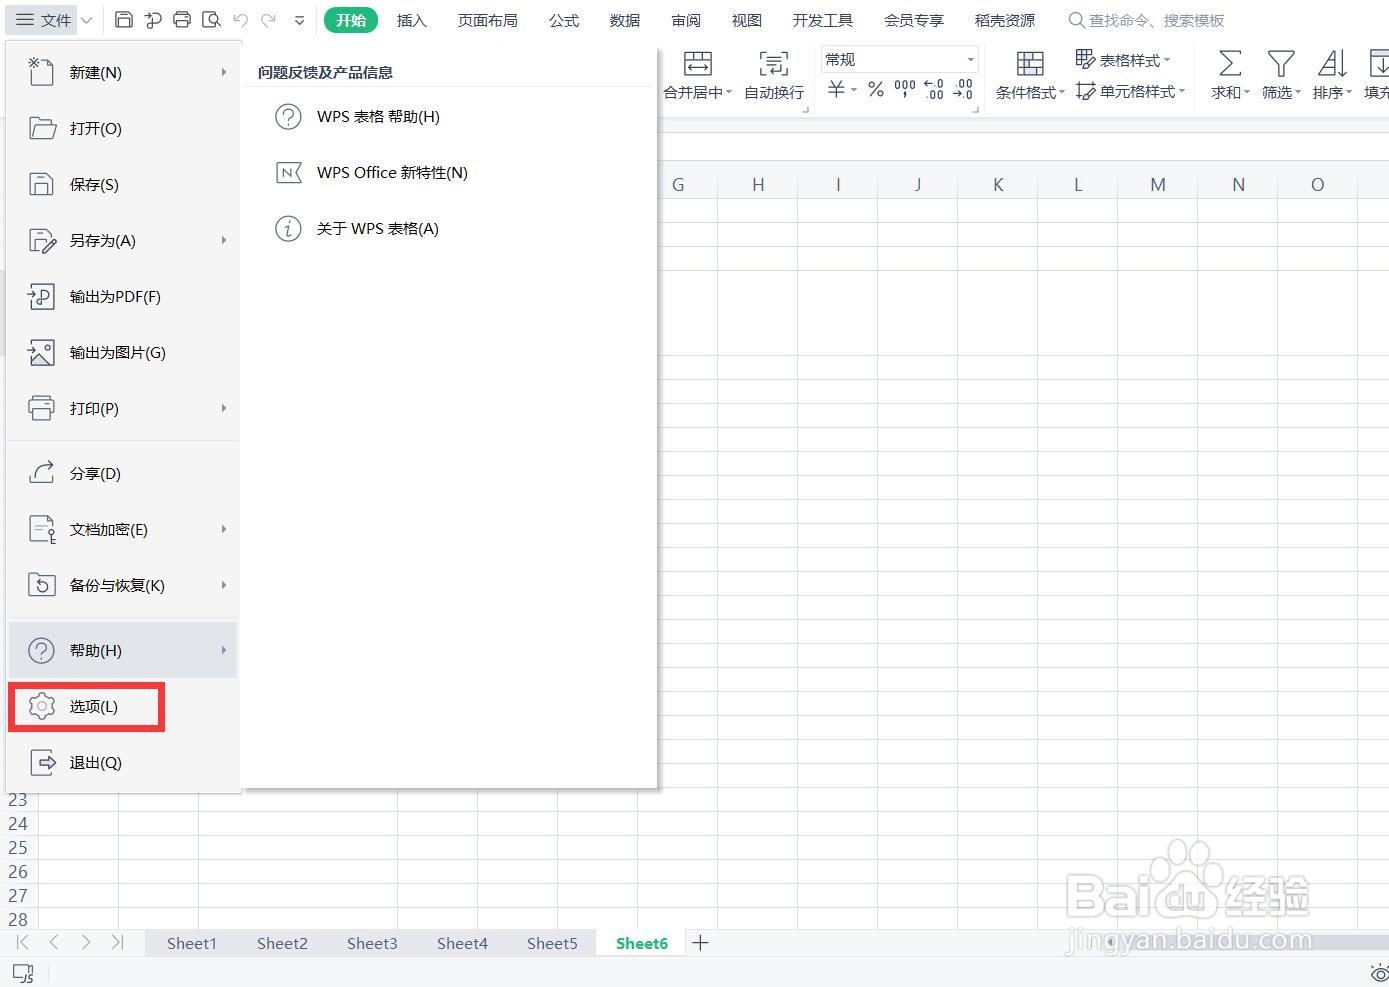1389x987 pixels.
Task: Open the 稻壳资源 ribbon tab
Action: 1005,20
